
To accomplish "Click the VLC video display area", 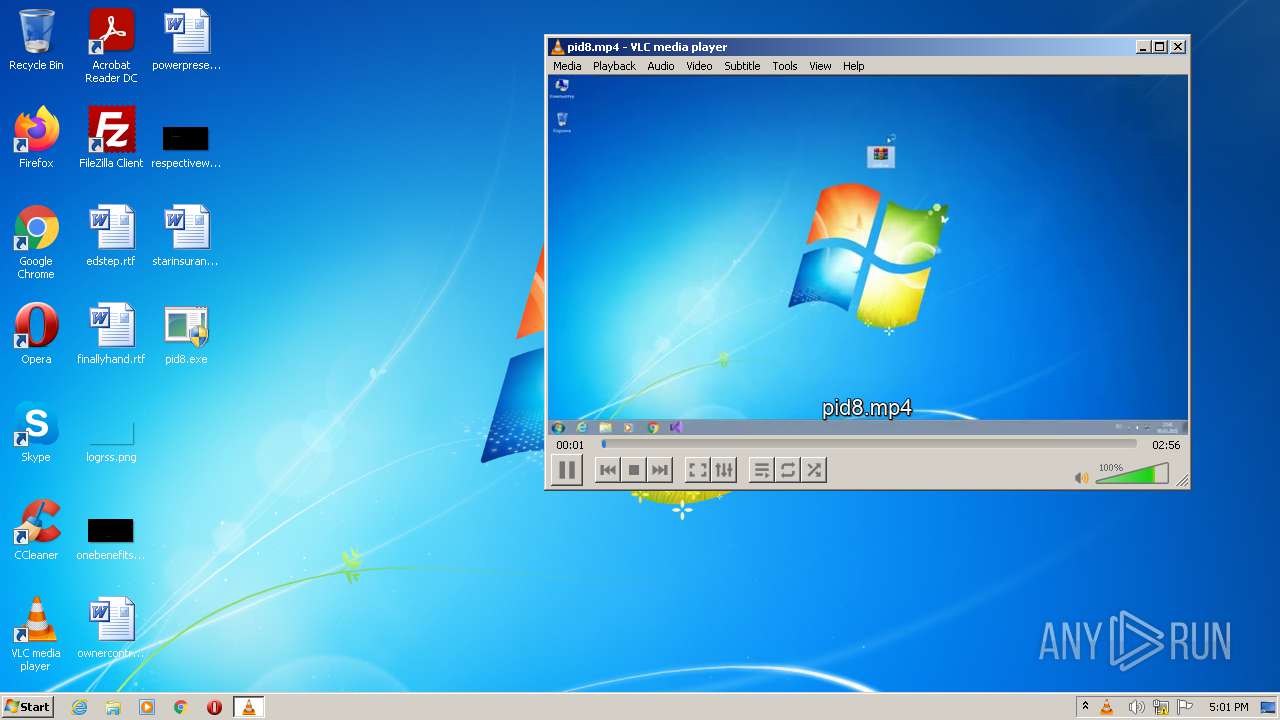I will pos(868,255).
